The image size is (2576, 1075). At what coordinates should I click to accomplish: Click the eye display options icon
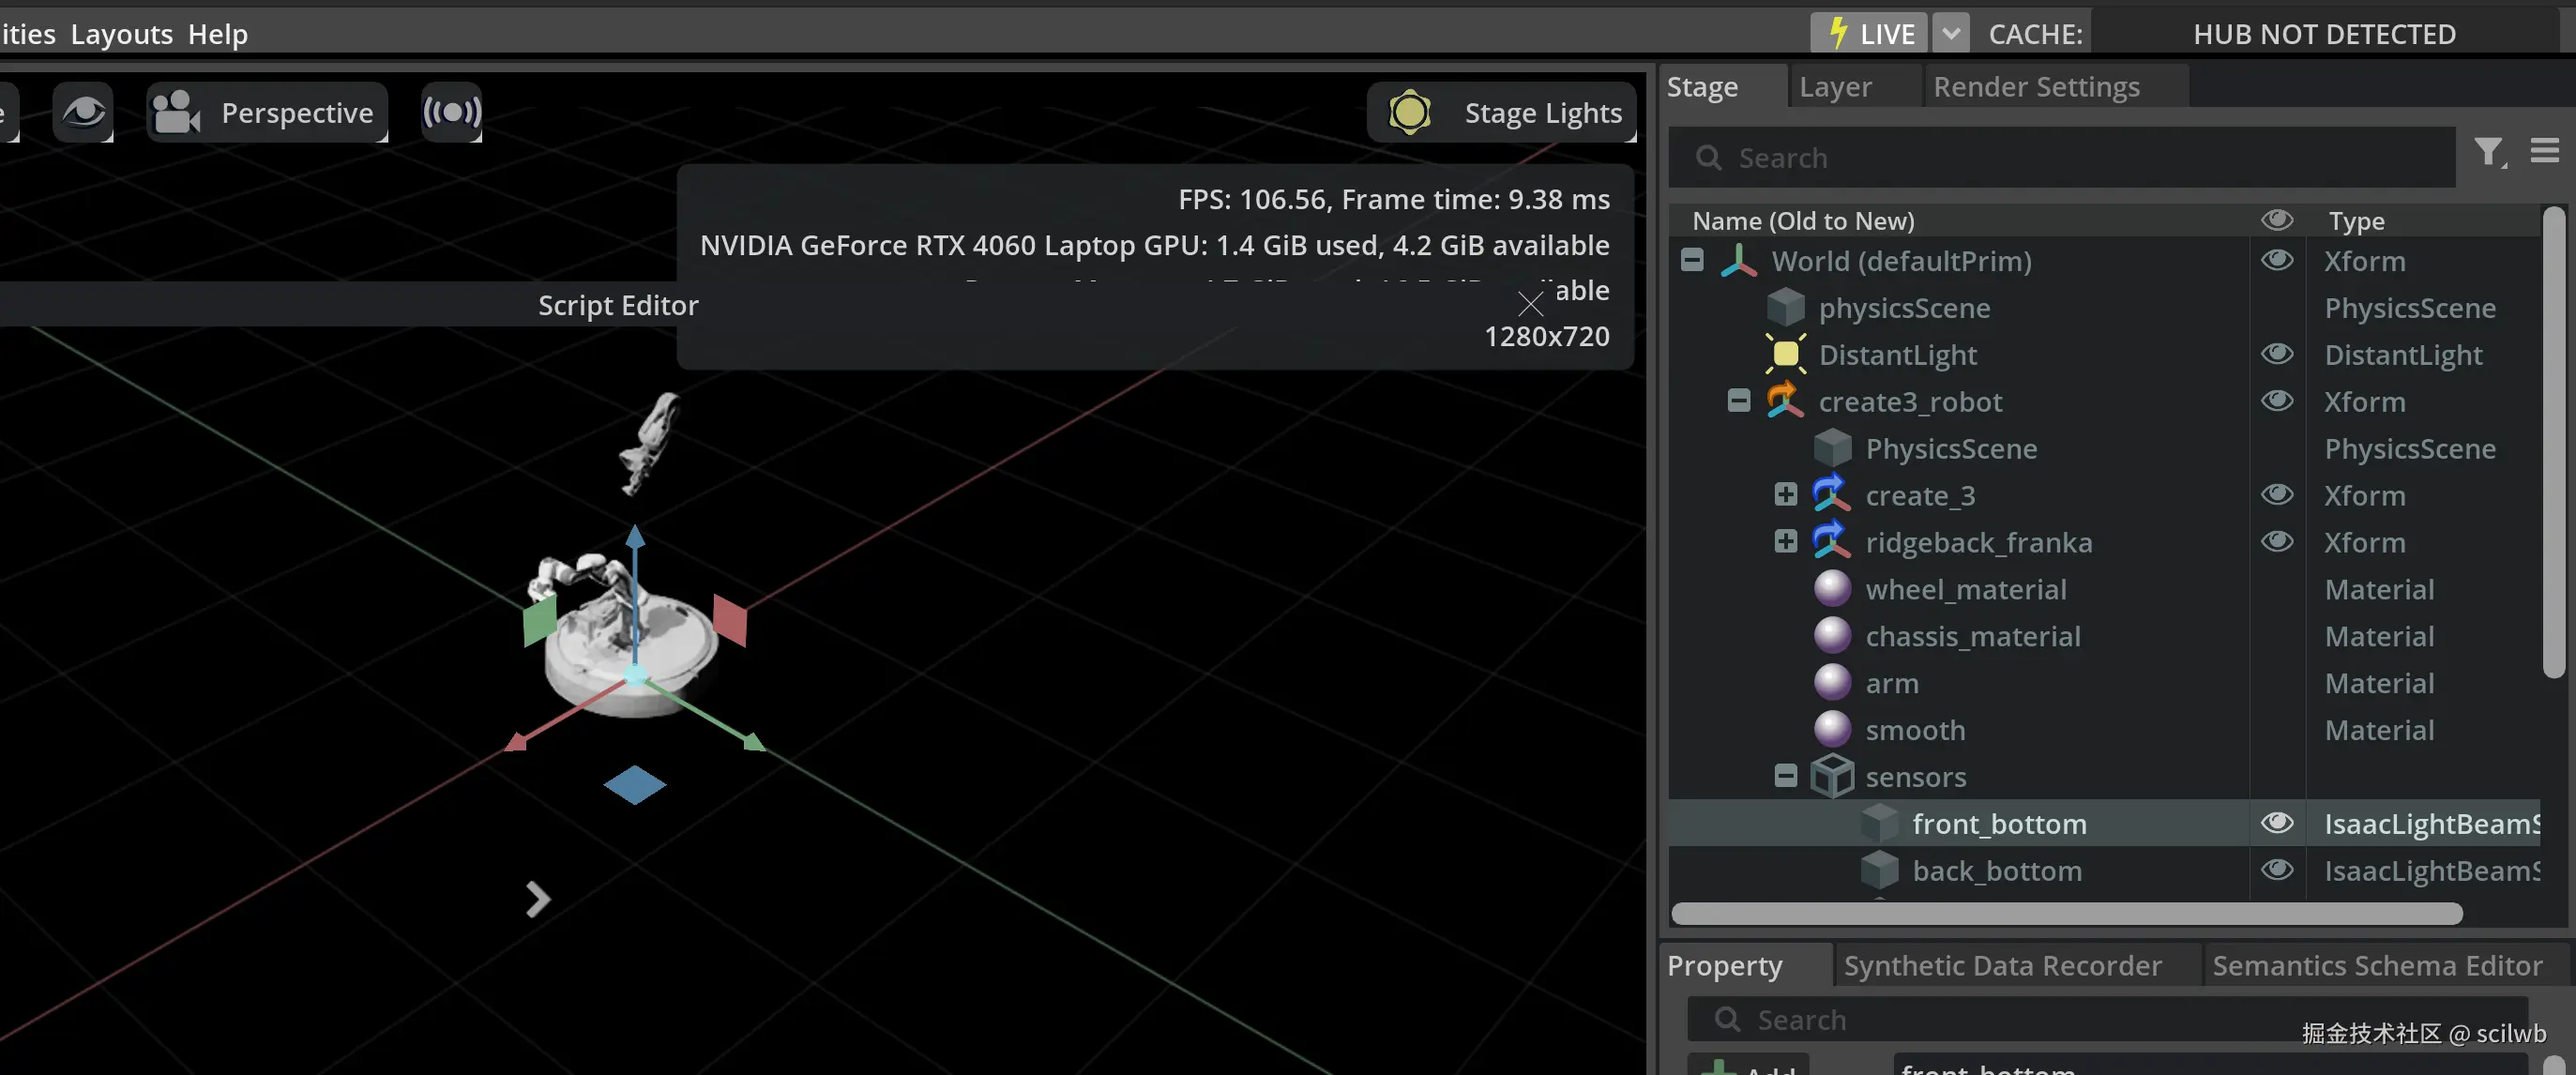pyautogui.click(x=83, y=112)
